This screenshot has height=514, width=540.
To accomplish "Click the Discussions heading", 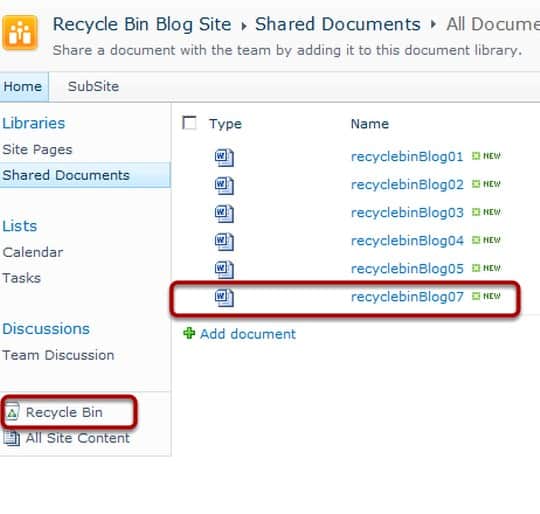I will point(46,329).
